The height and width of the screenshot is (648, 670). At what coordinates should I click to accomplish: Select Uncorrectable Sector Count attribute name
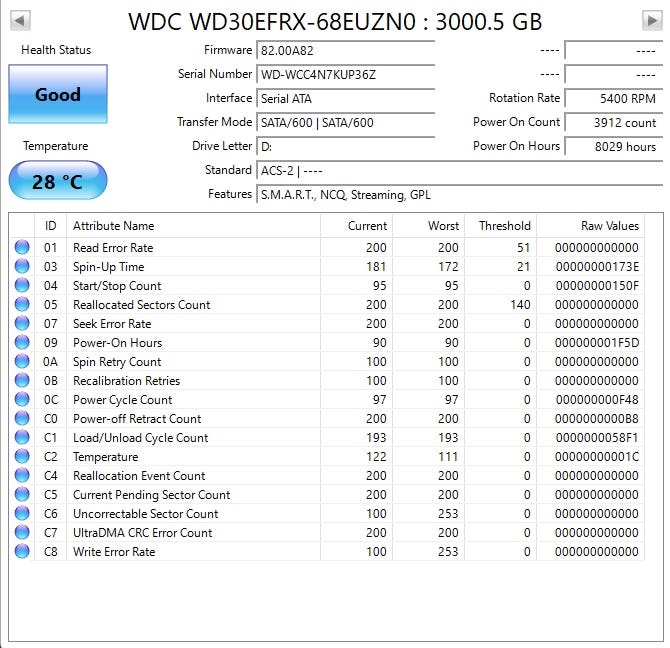click(x=145, y=514)
